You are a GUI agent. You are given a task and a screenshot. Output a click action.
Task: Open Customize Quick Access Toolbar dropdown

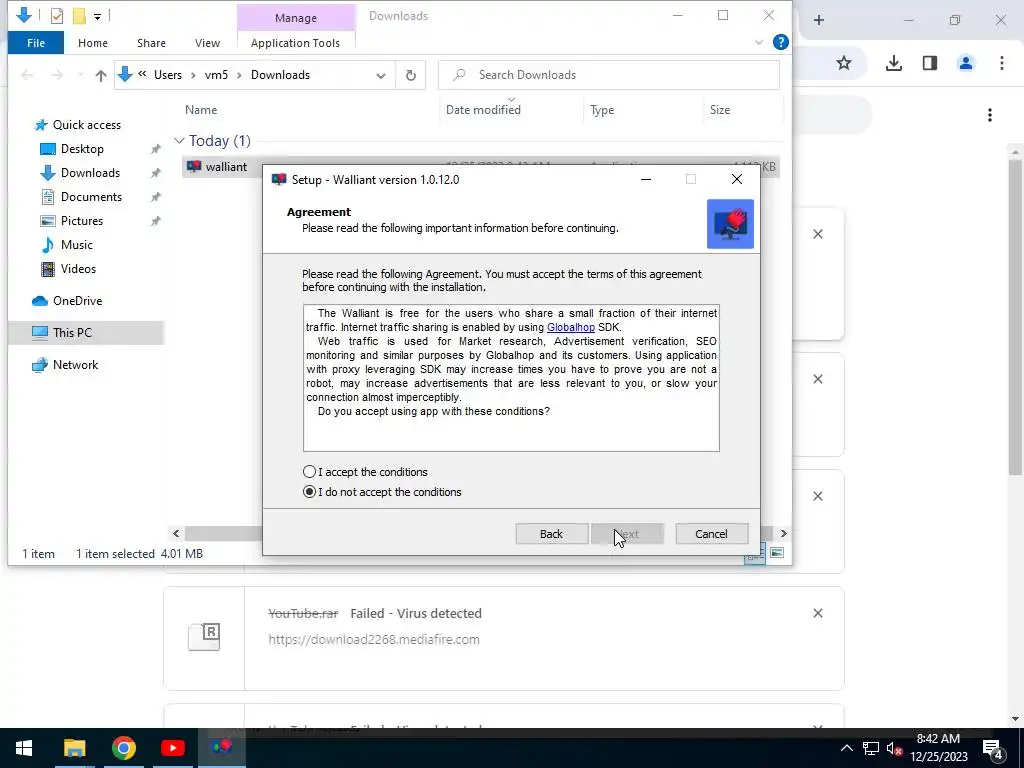coord(97,16)
